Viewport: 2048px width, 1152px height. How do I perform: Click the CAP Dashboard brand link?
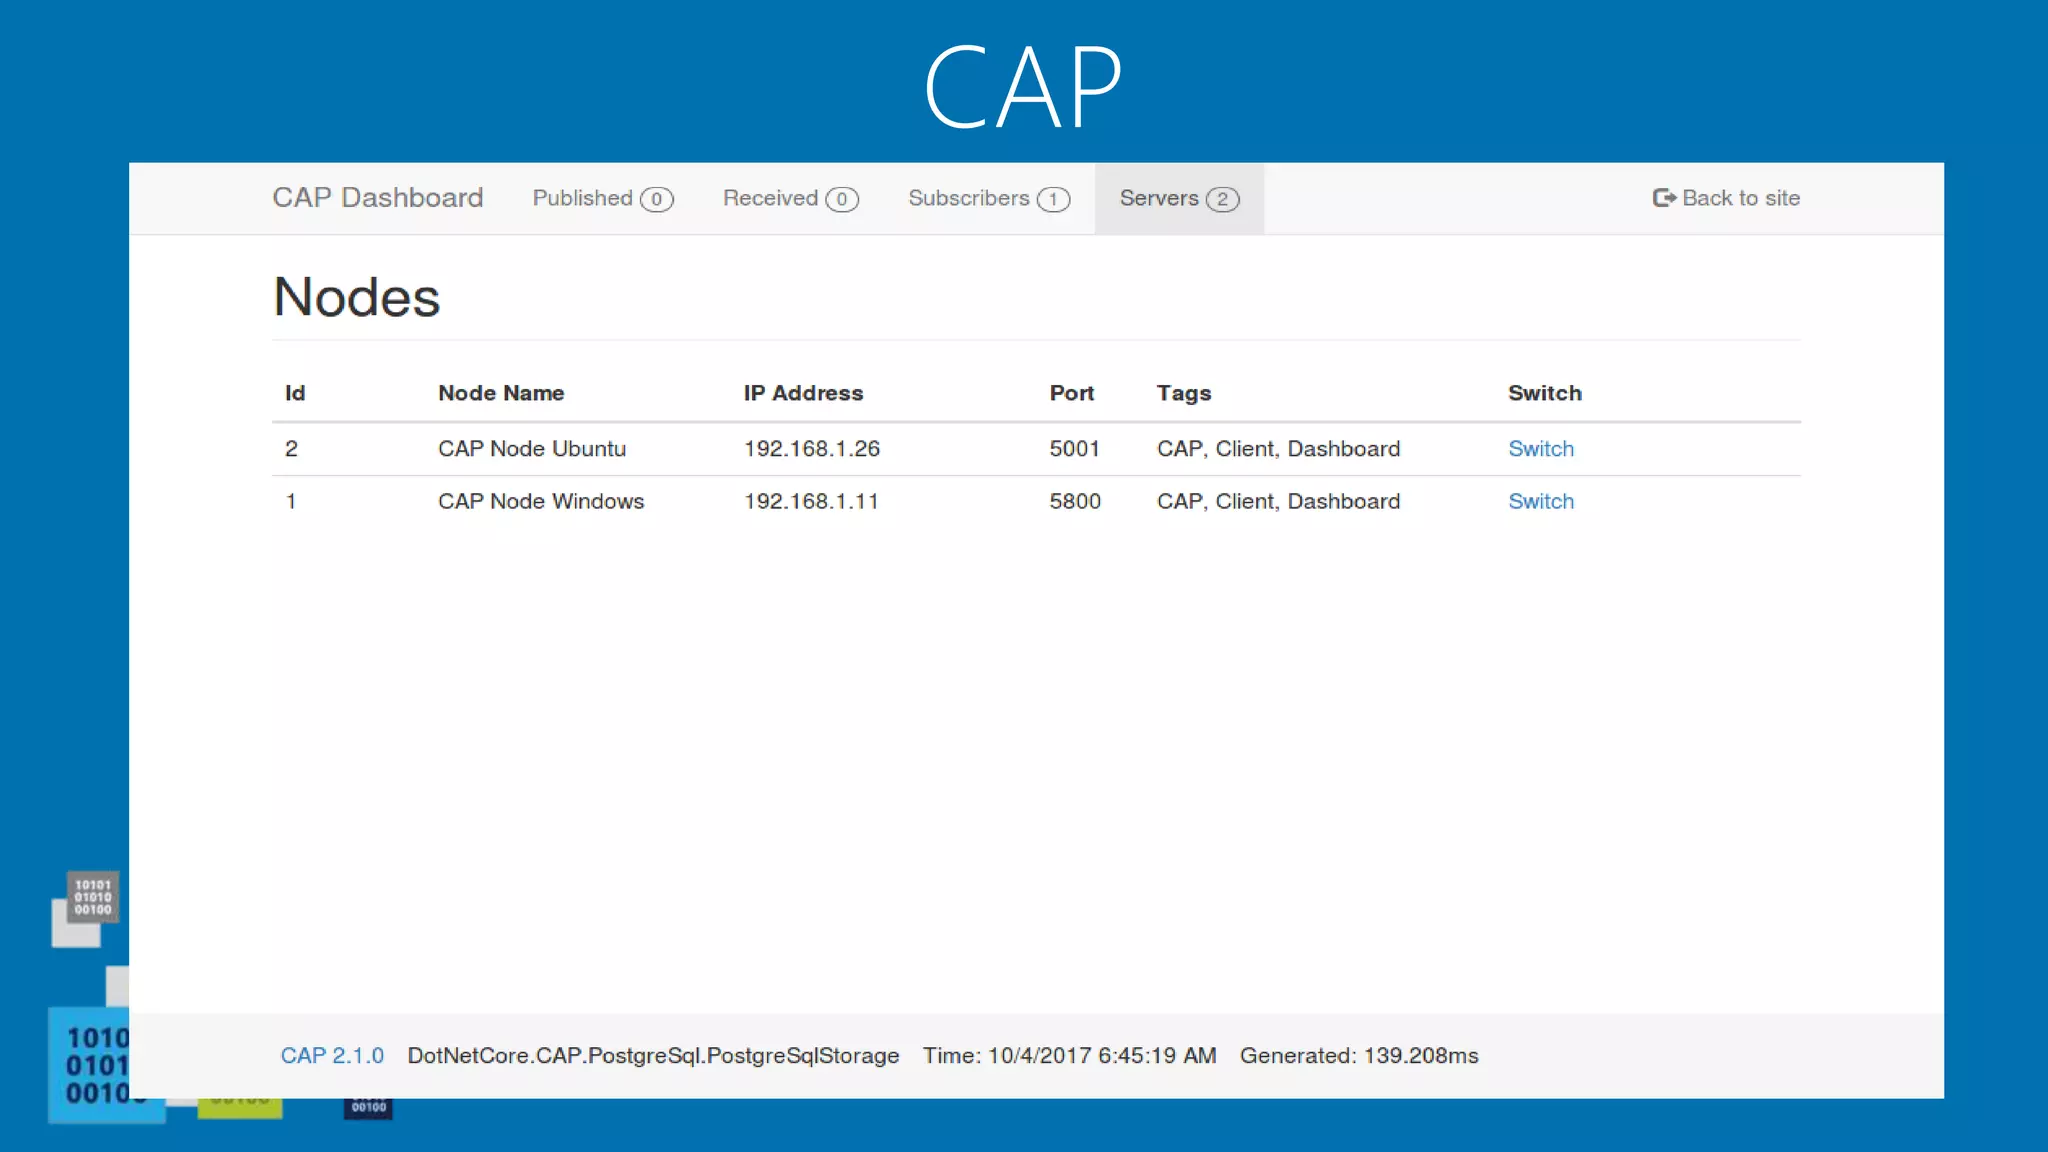point(377,198)
